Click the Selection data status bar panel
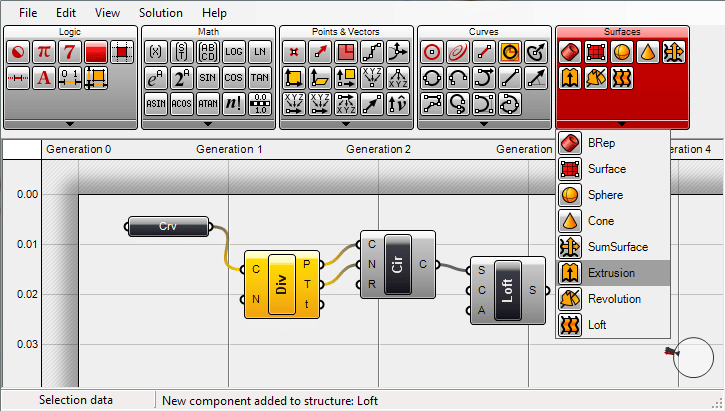This screenshot has height=411, width=725. (76, 400)
